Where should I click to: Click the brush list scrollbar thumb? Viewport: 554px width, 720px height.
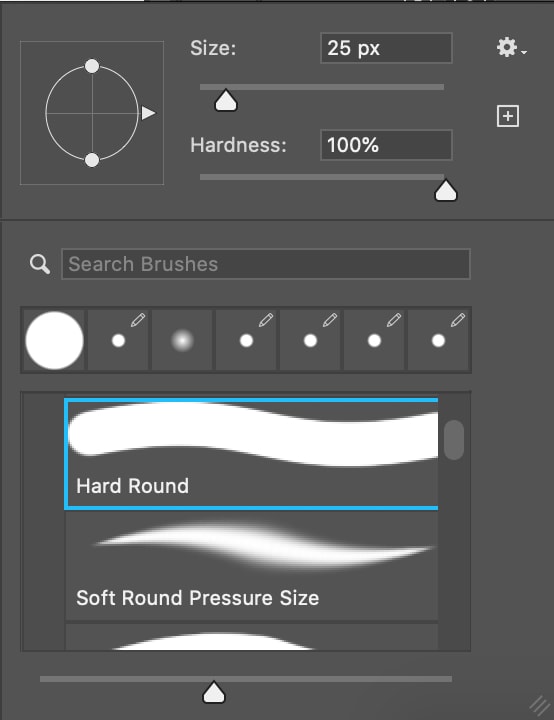(x=454, y=439)
